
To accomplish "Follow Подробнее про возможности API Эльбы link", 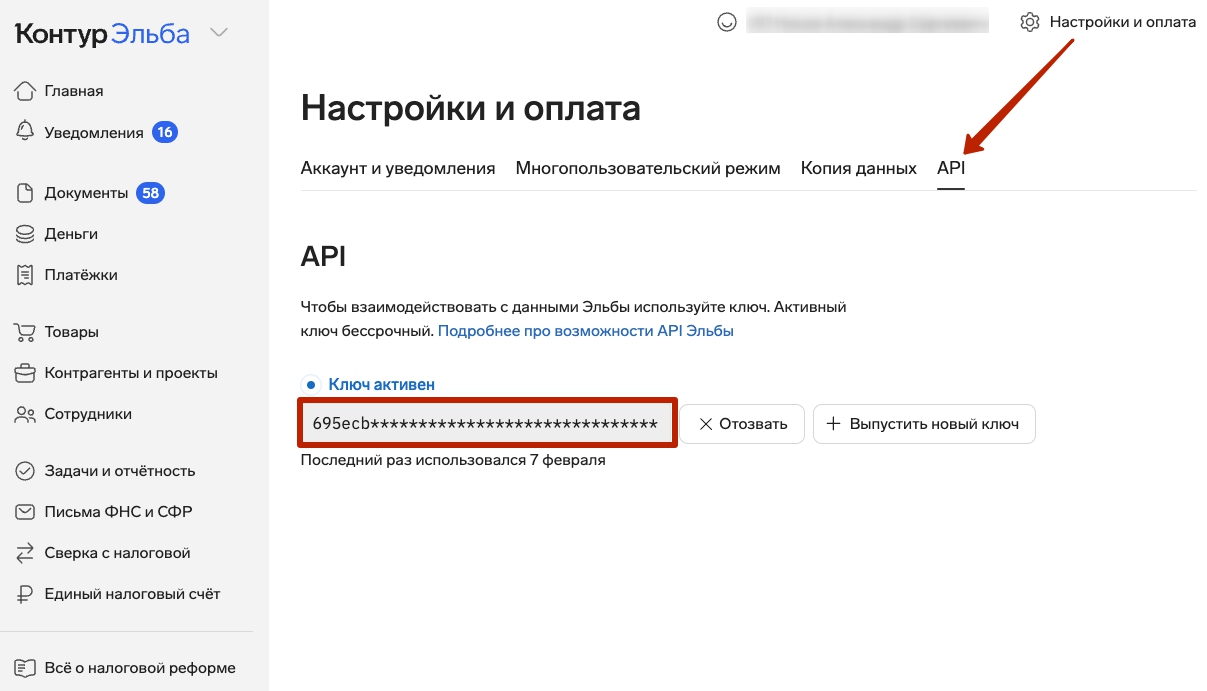I will (586, 330).
